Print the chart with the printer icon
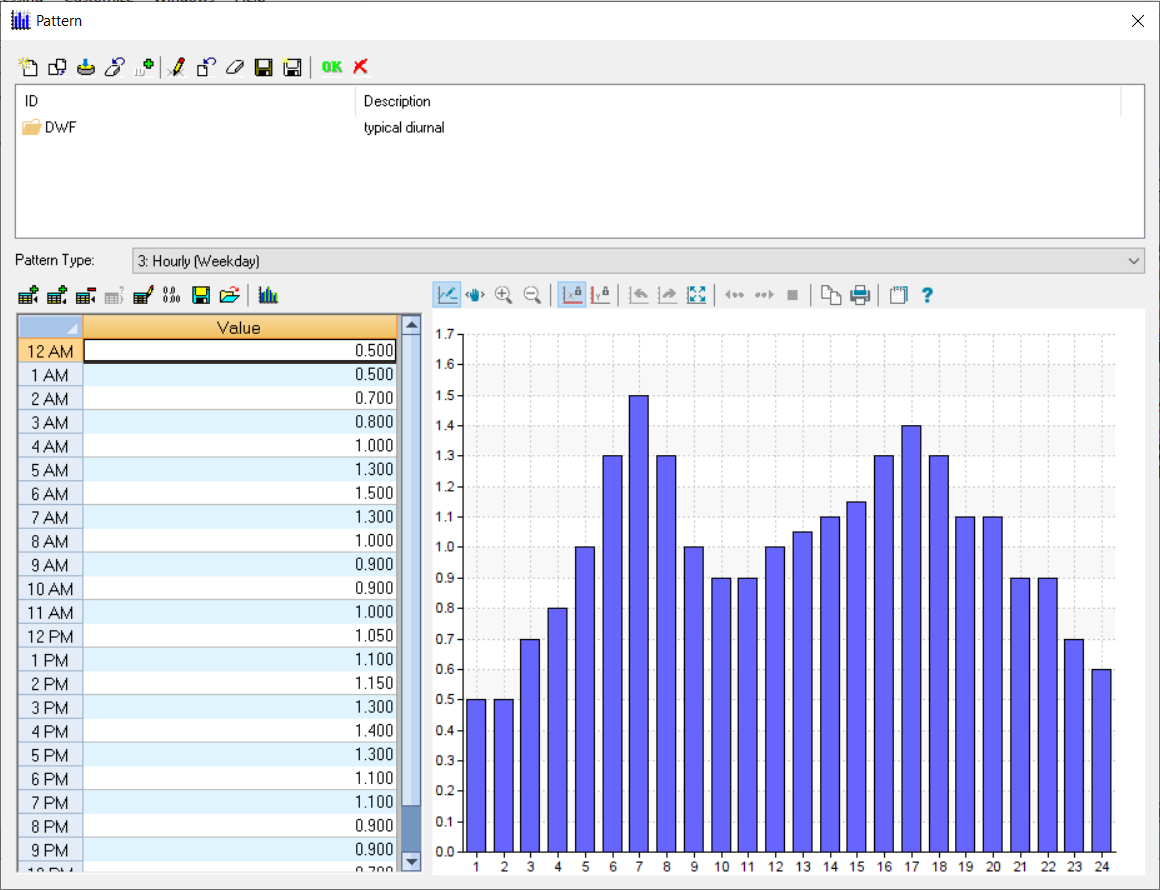The image size is (1160, 890). click(x=861, y=295)
